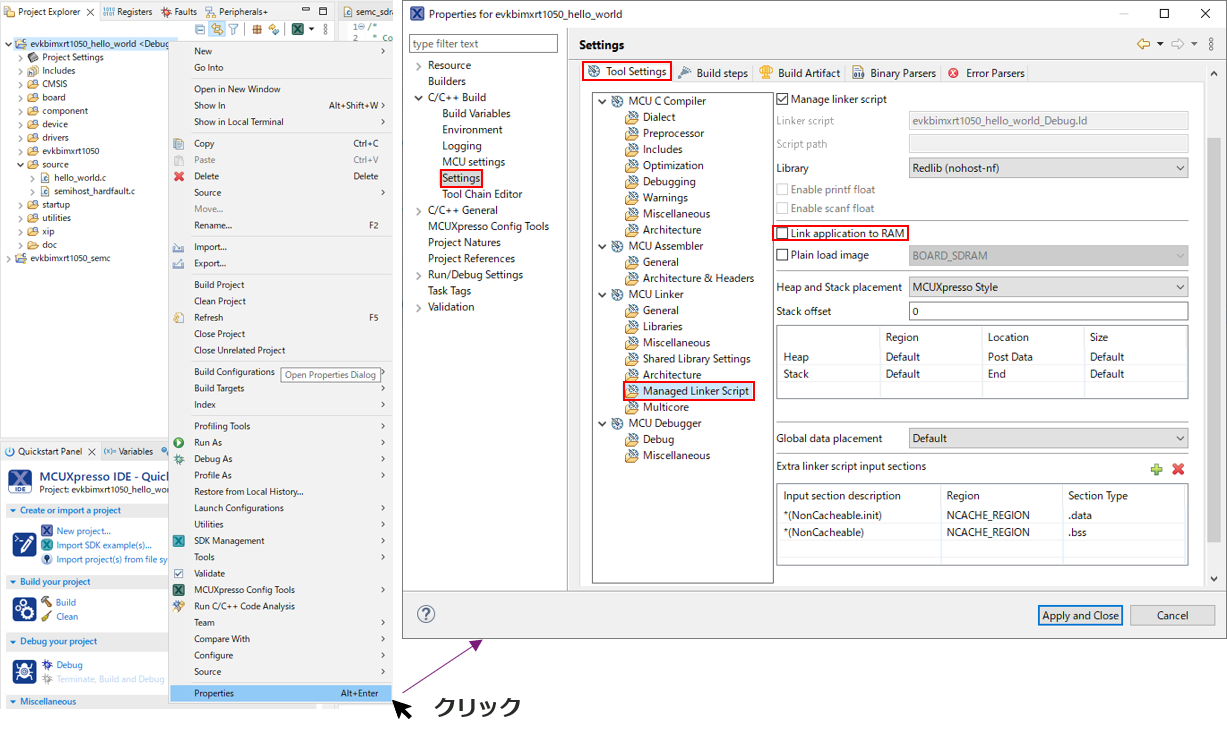The width and height of the screenshot is (1227, 738).
Task: Click the help question mark icon
Action: point(426,614)
